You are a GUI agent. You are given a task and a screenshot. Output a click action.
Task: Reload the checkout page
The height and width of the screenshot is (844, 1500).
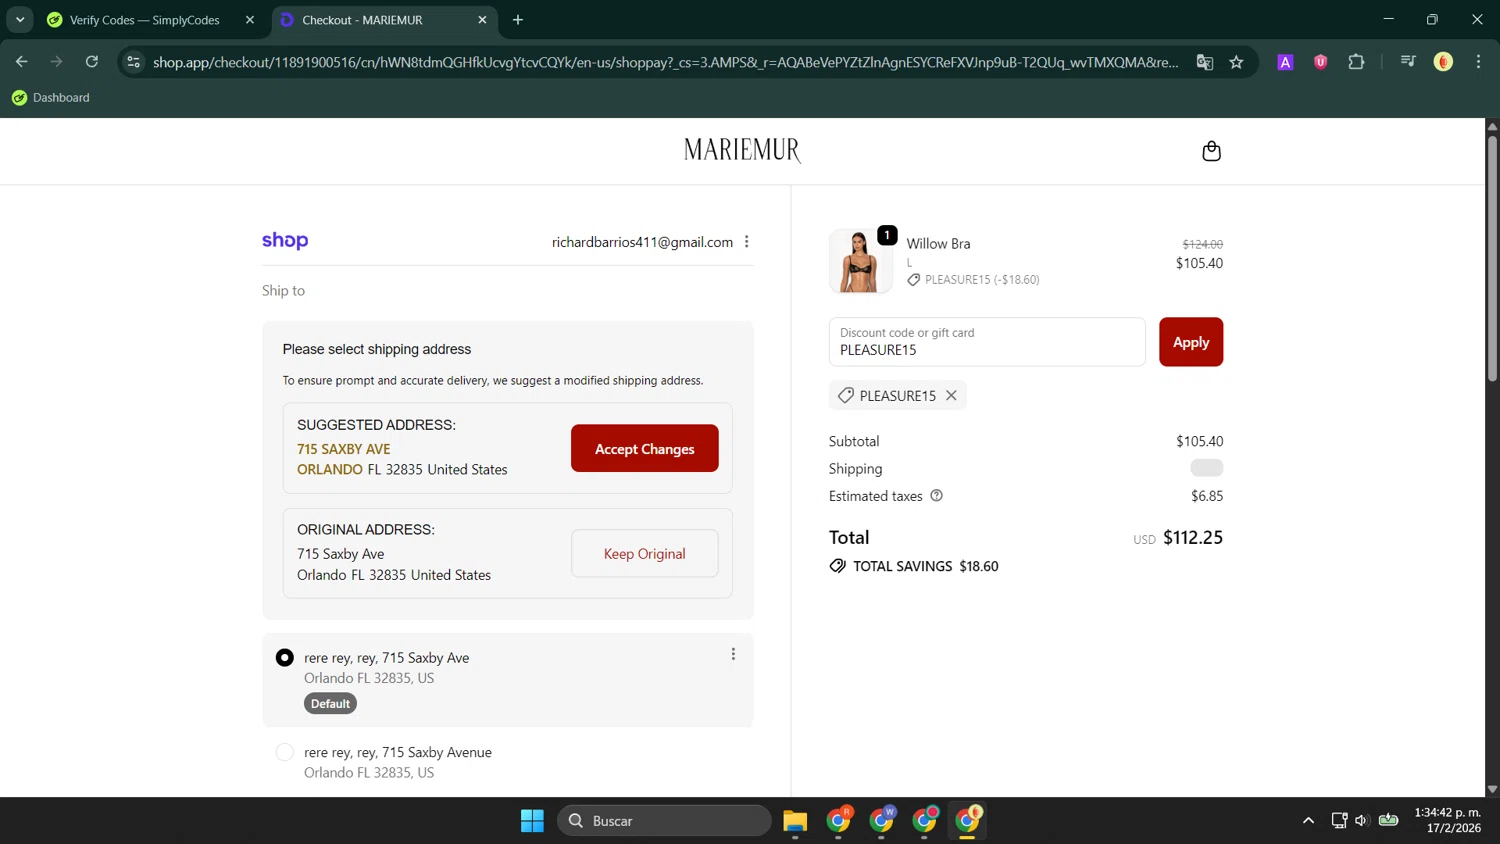[92, 62]
